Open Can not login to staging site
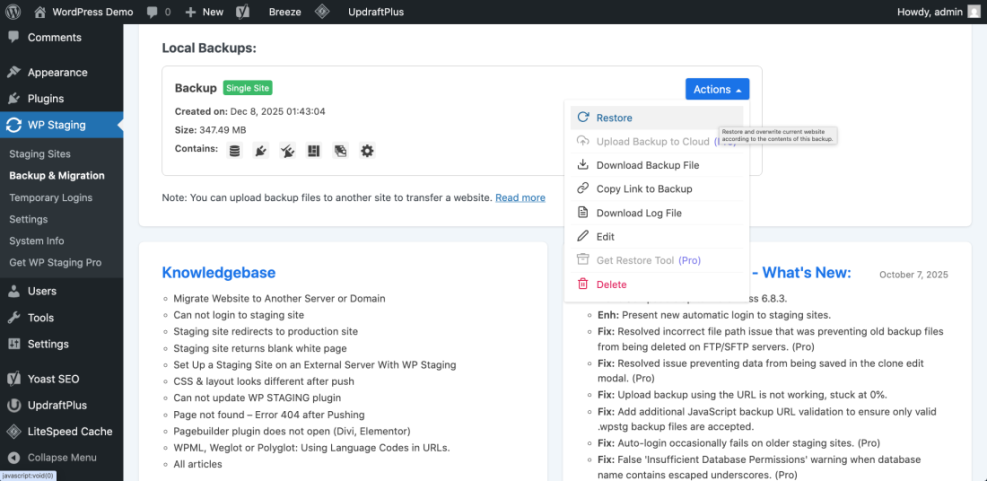 [x=239, y=315]
